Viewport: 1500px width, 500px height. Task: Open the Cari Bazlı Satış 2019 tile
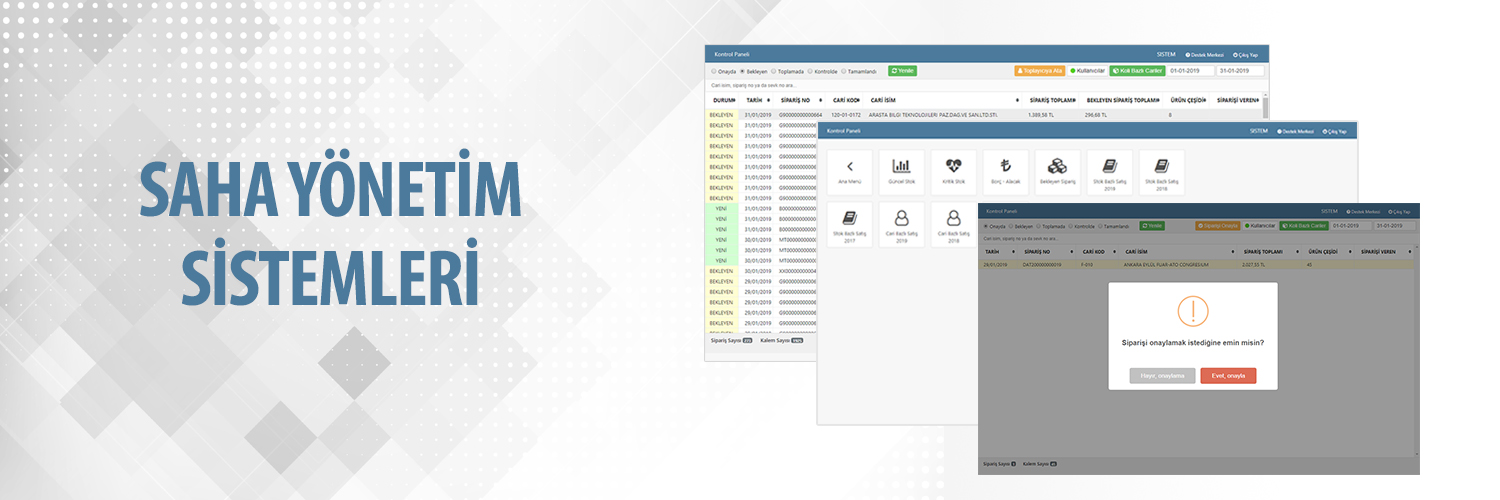pos(902,224)
